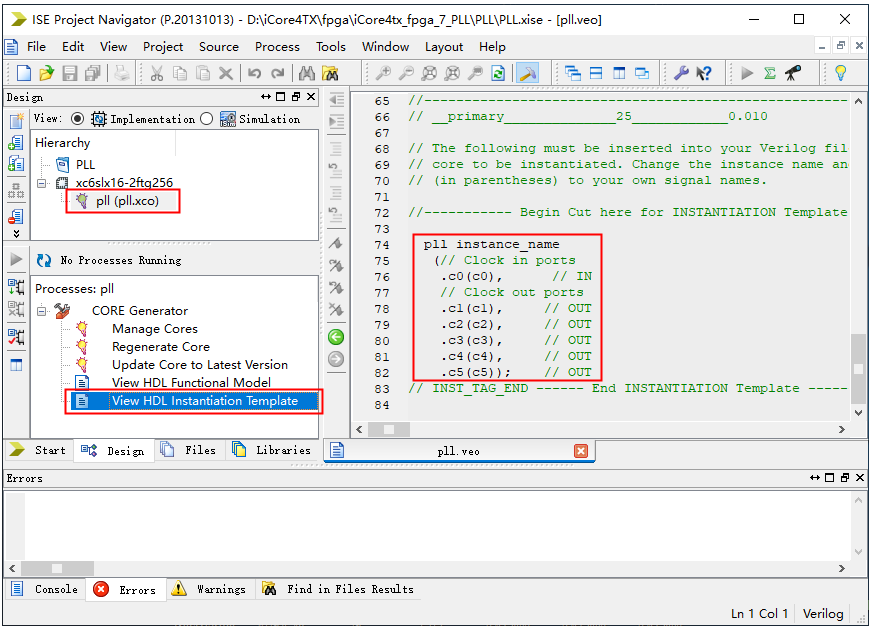Select the Implementation view radio button
The width and height of the screenshot is (871, 628).
[x=77, y=119]
